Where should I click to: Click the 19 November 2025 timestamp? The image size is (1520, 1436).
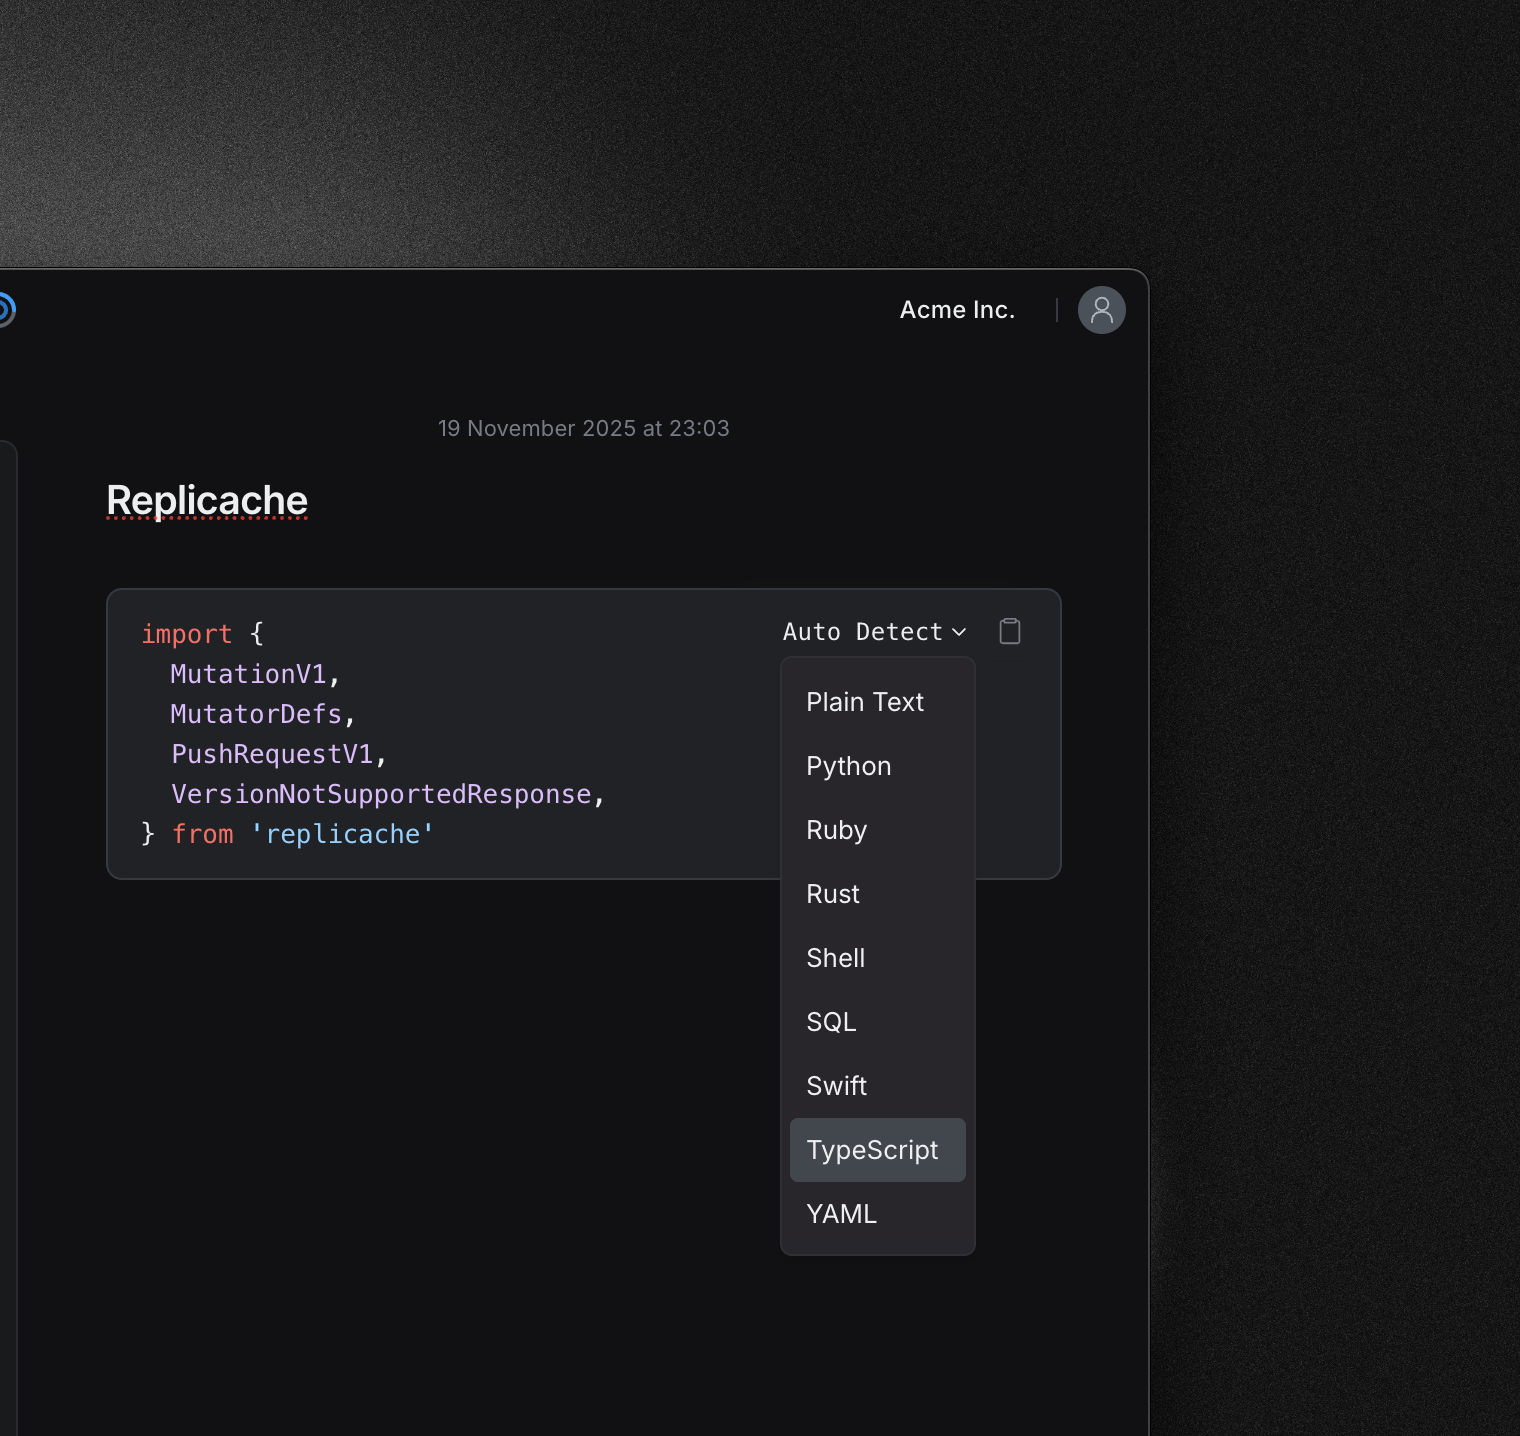point(583,428)
